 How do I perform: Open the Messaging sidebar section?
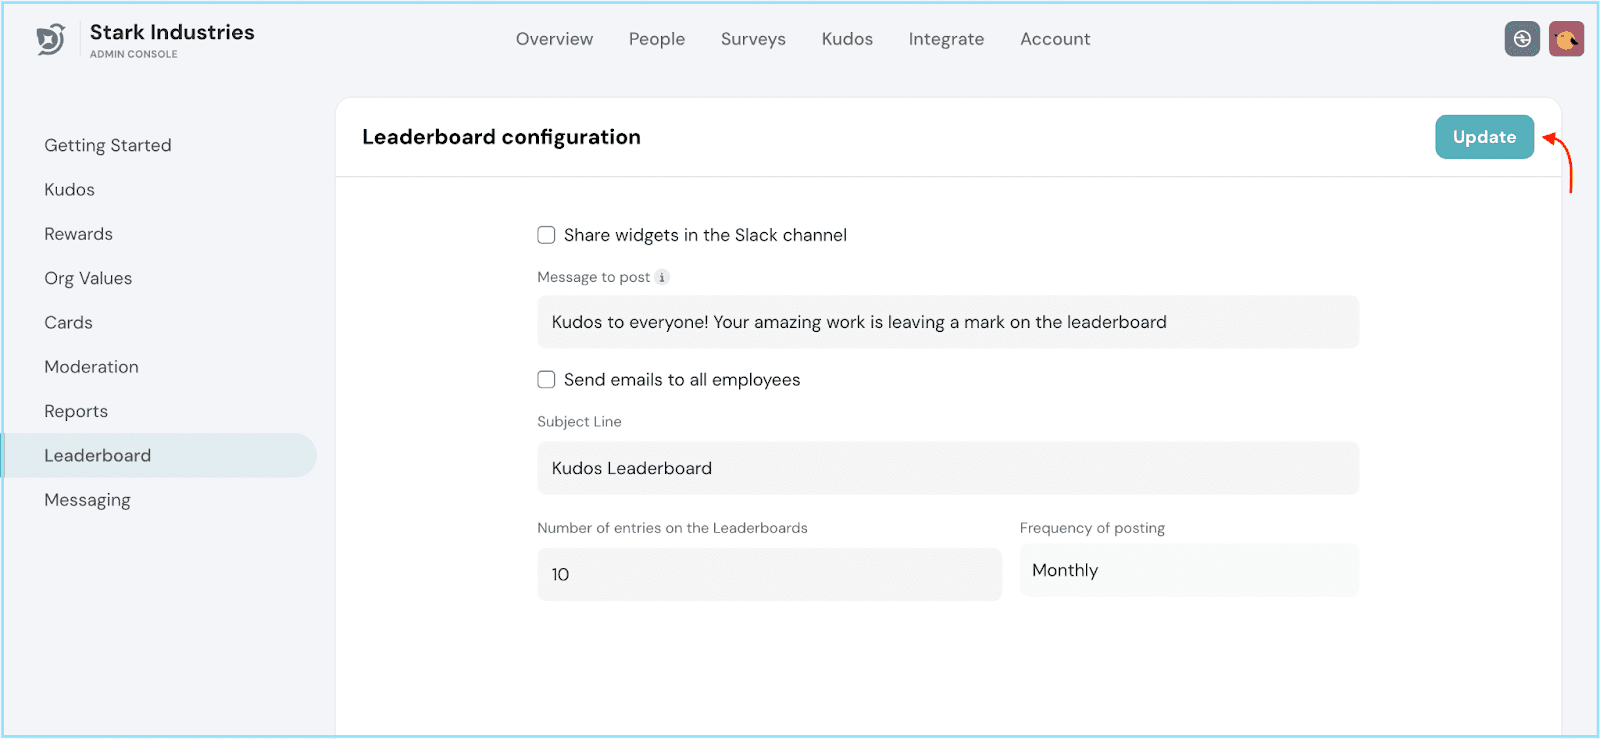click(x=87, y=500)
